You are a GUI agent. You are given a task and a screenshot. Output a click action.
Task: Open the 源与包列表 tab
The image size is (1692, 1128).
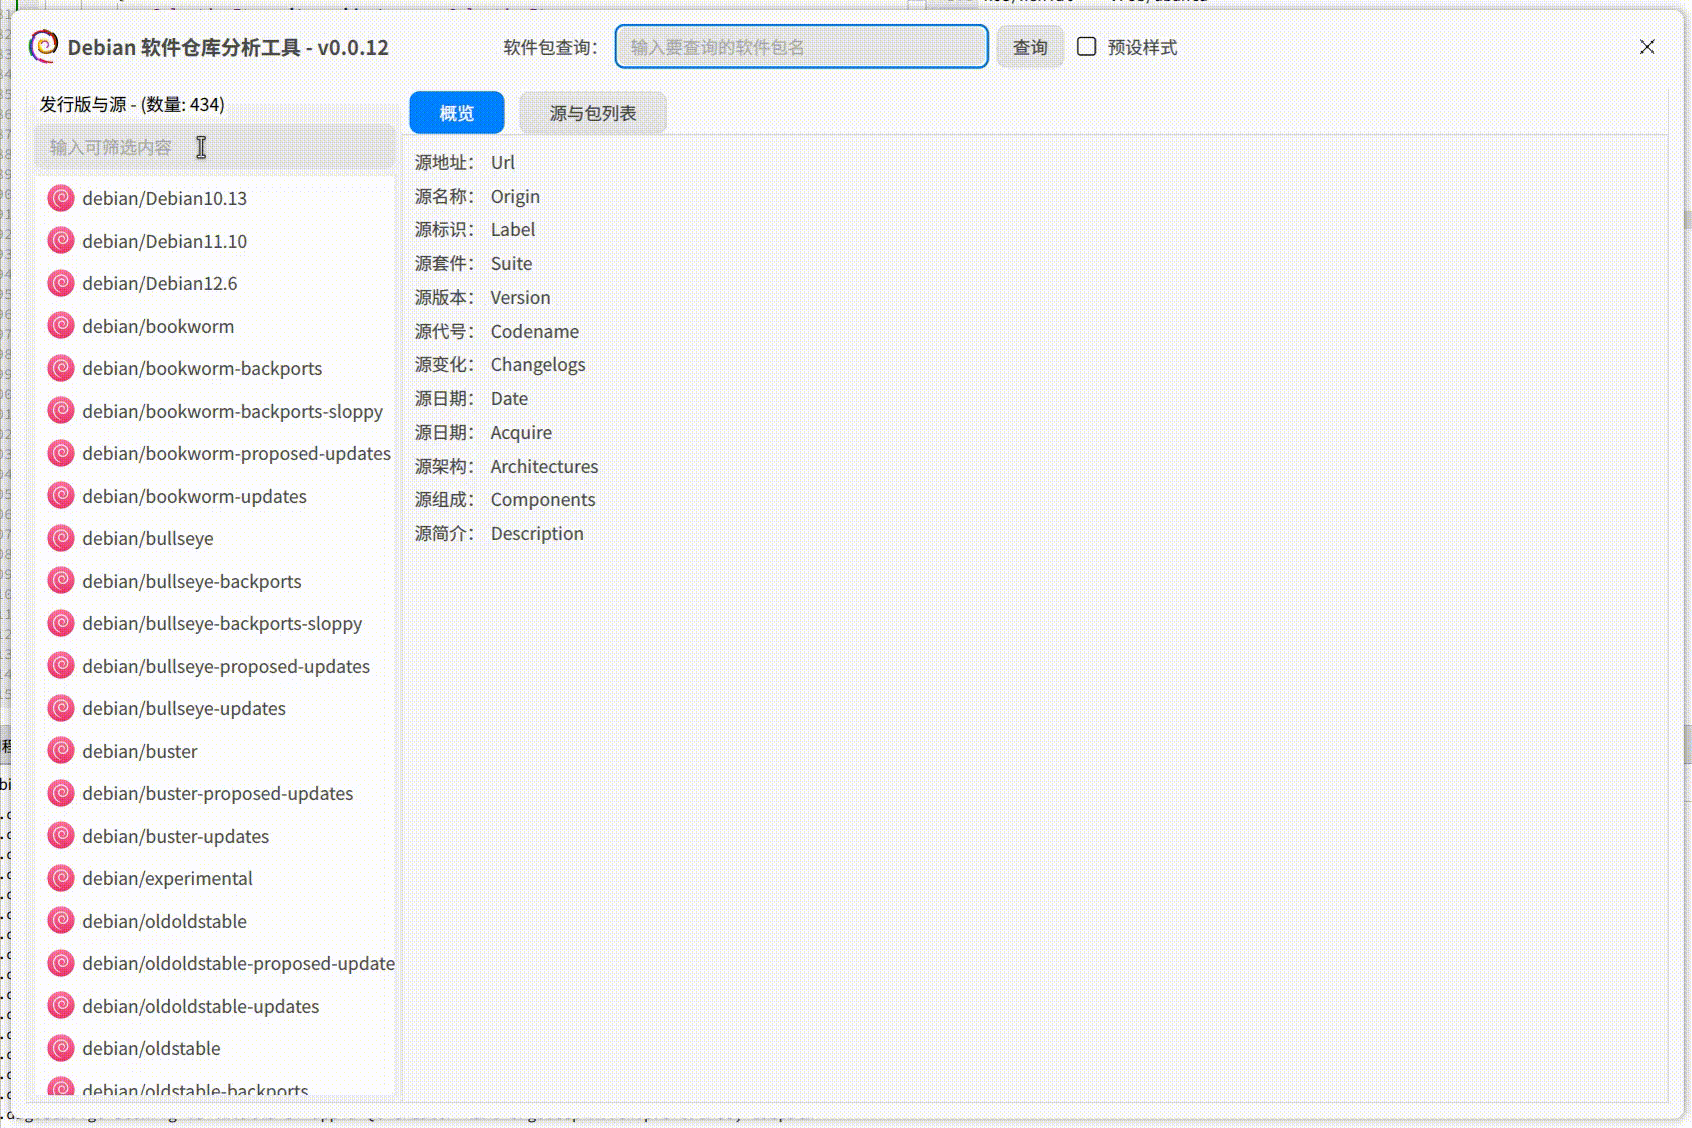[x=593, y=113]
